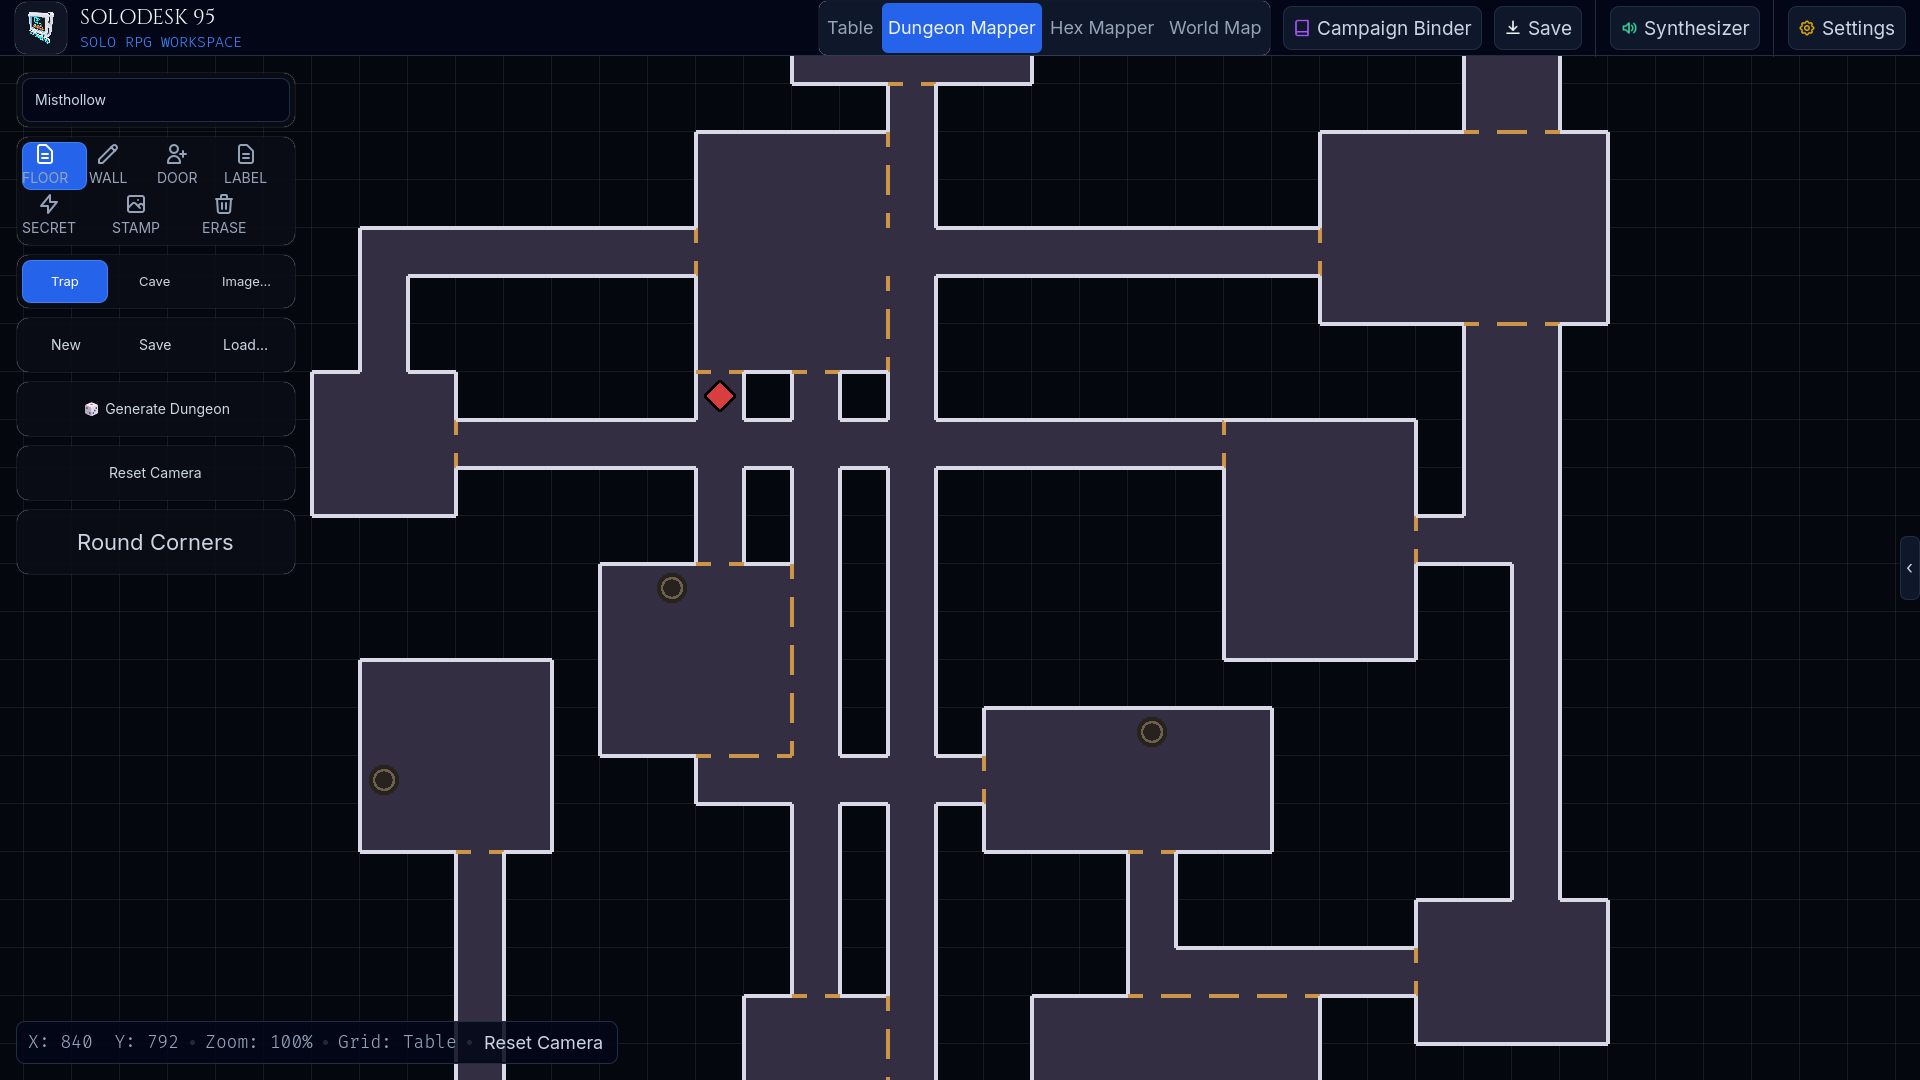Click Save in the left panel
1920x1080 pixels.
pyautogui.click(x=155, y=345)
